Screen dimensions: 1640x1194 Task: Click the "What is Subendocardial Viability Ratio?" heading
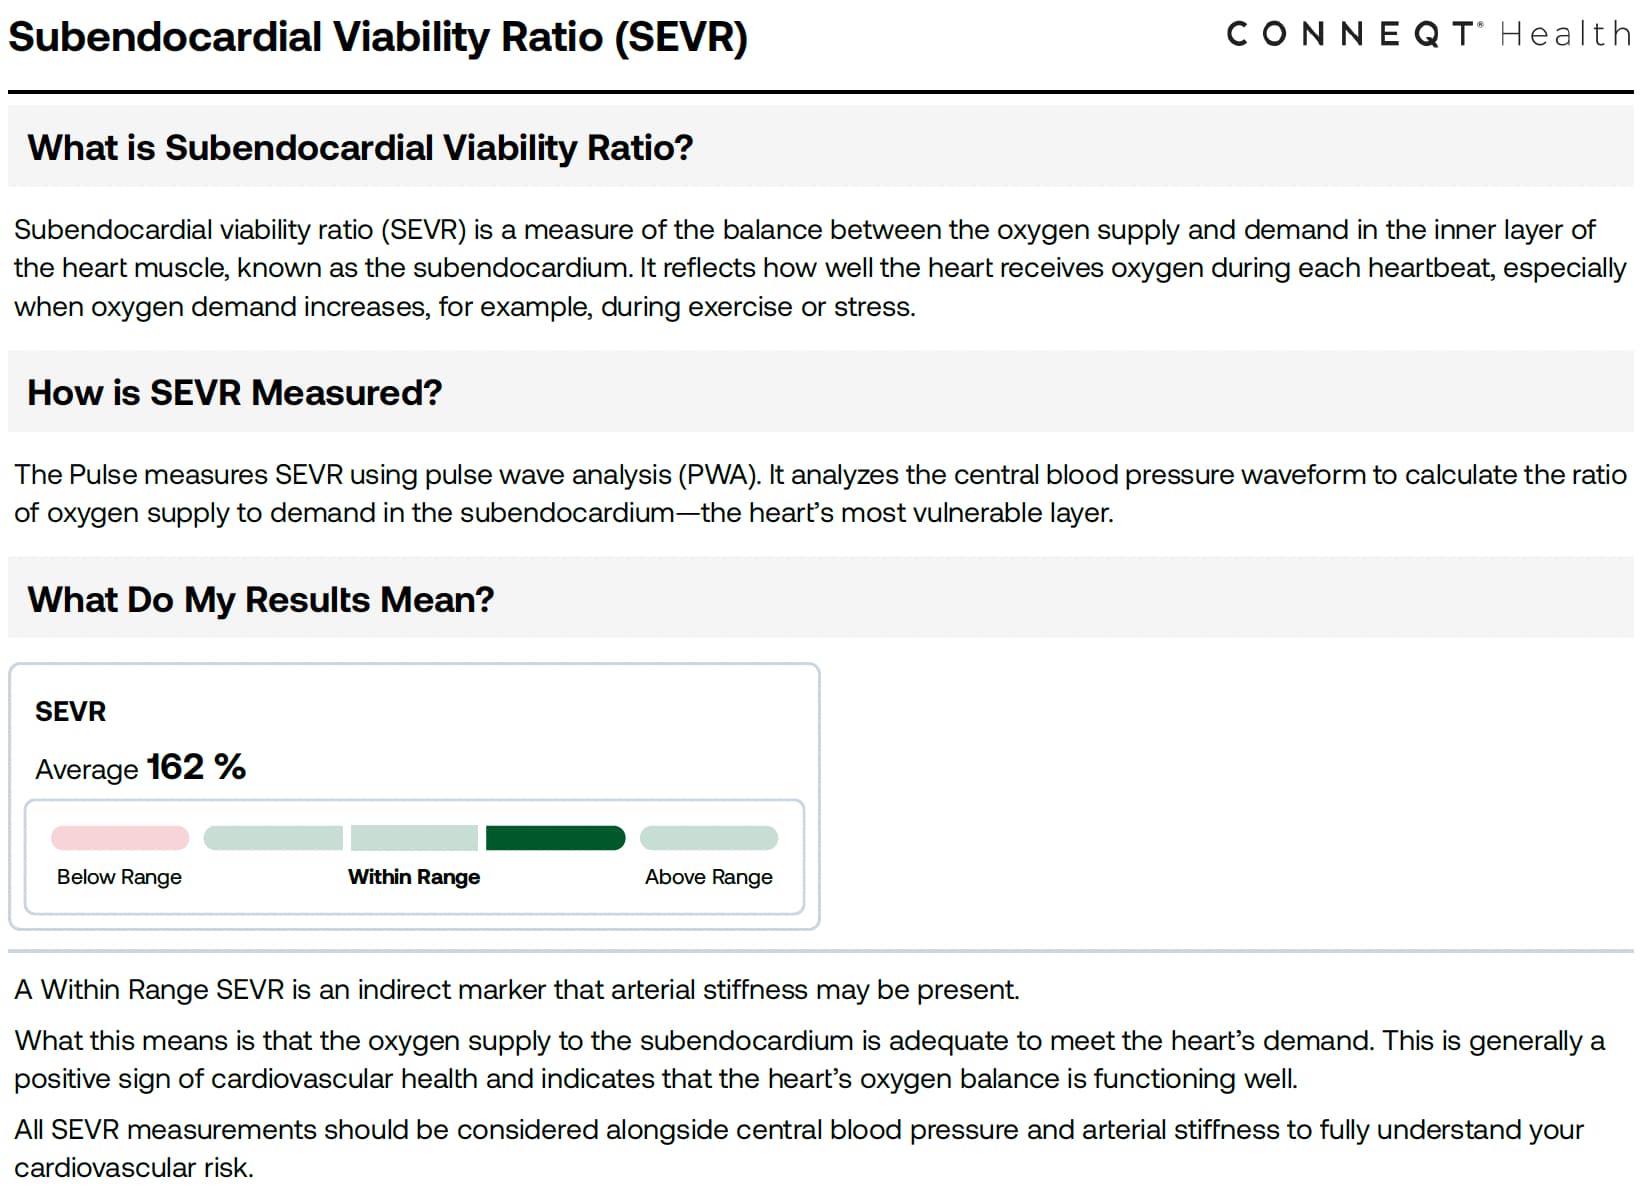click(360, 148)
